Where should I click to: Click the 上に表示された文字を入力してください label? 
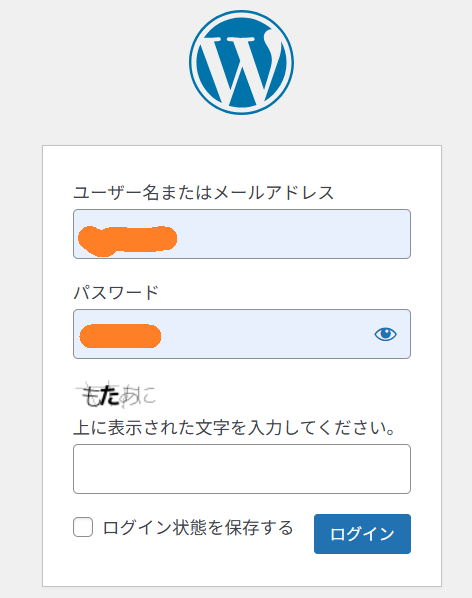234,428
